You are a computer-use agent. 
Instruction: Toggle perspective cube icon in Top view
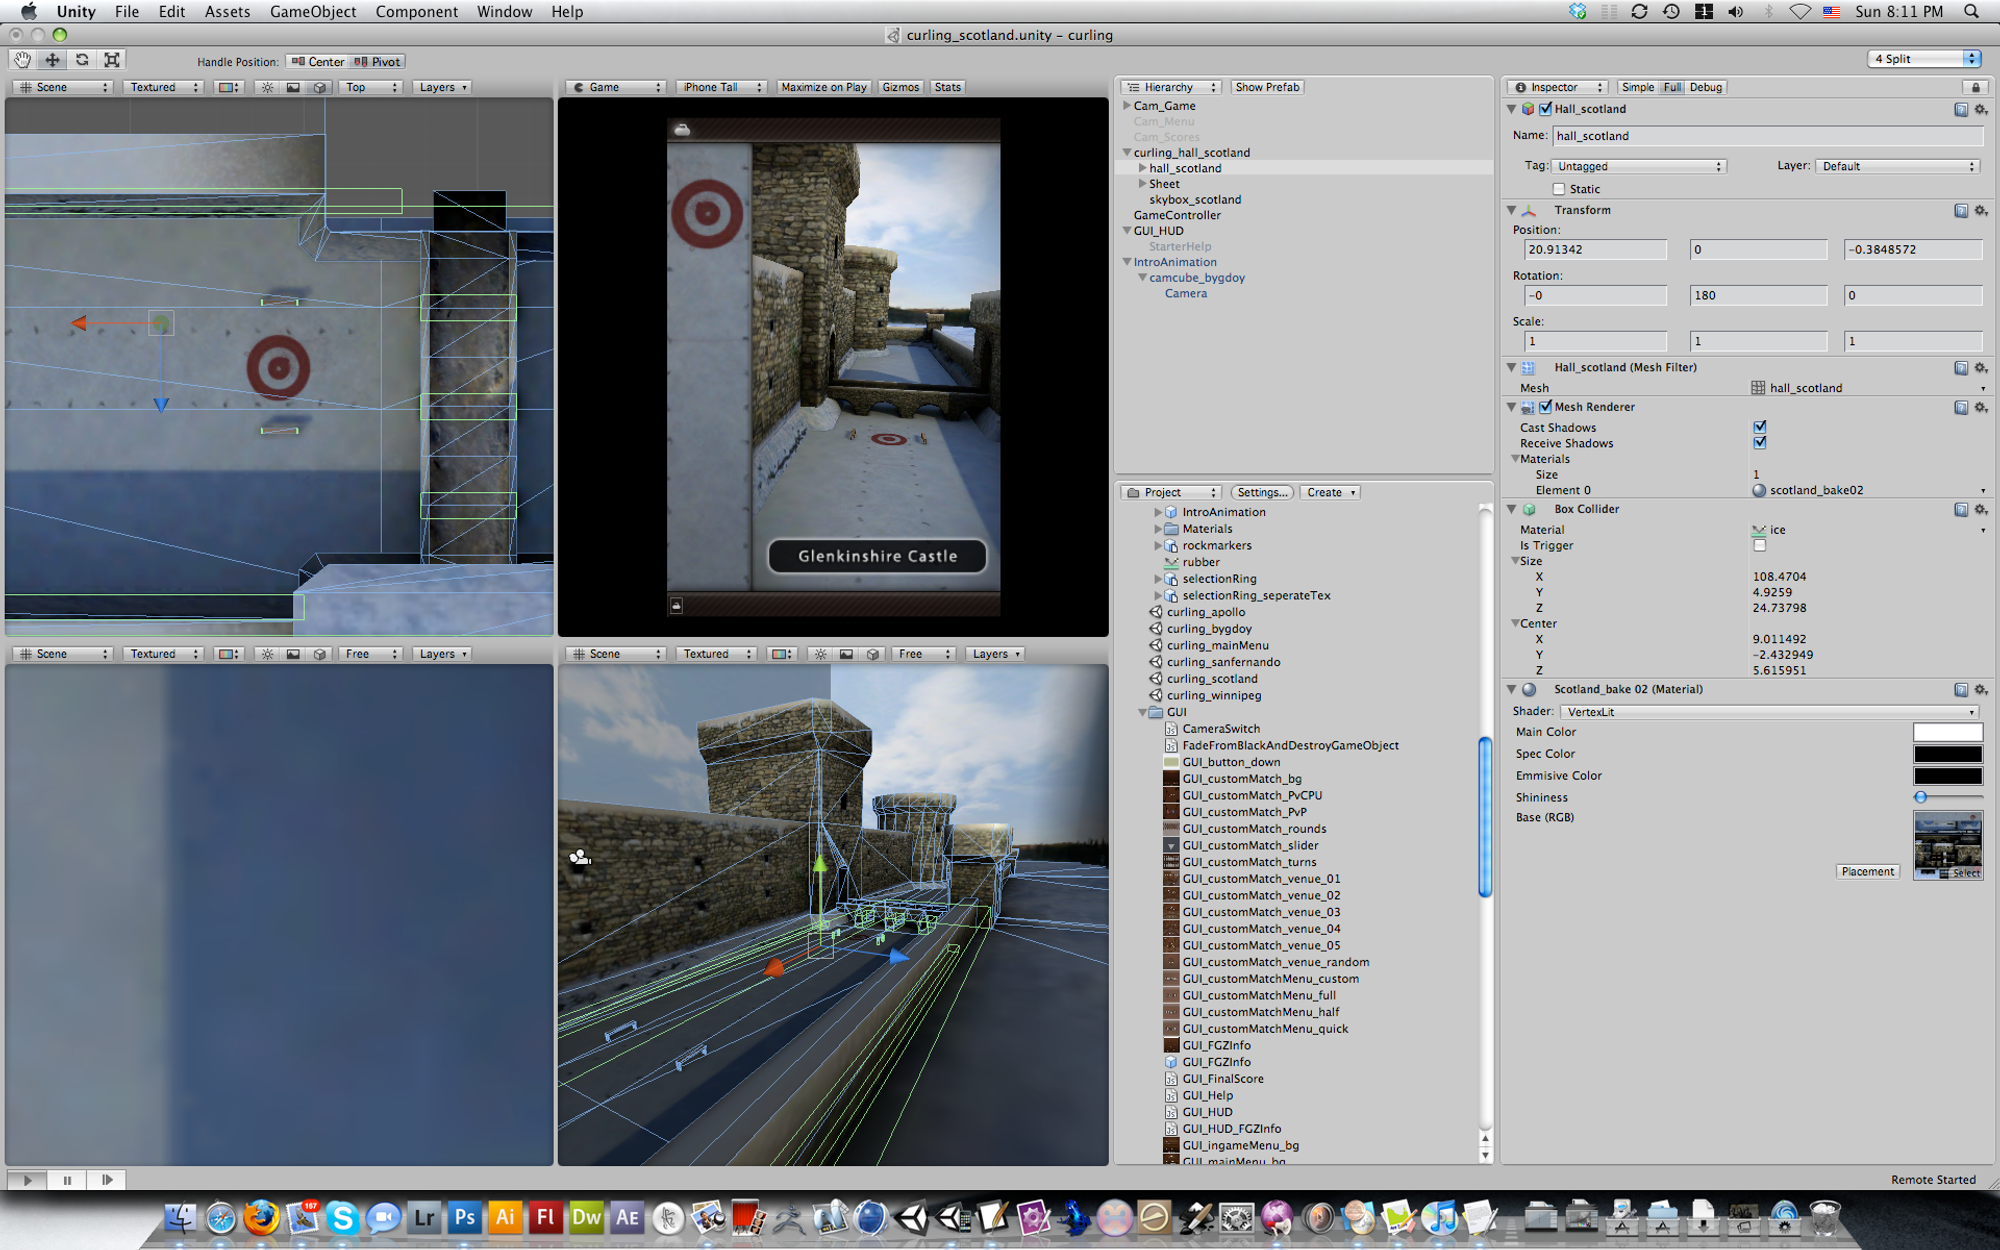point(319,87)
